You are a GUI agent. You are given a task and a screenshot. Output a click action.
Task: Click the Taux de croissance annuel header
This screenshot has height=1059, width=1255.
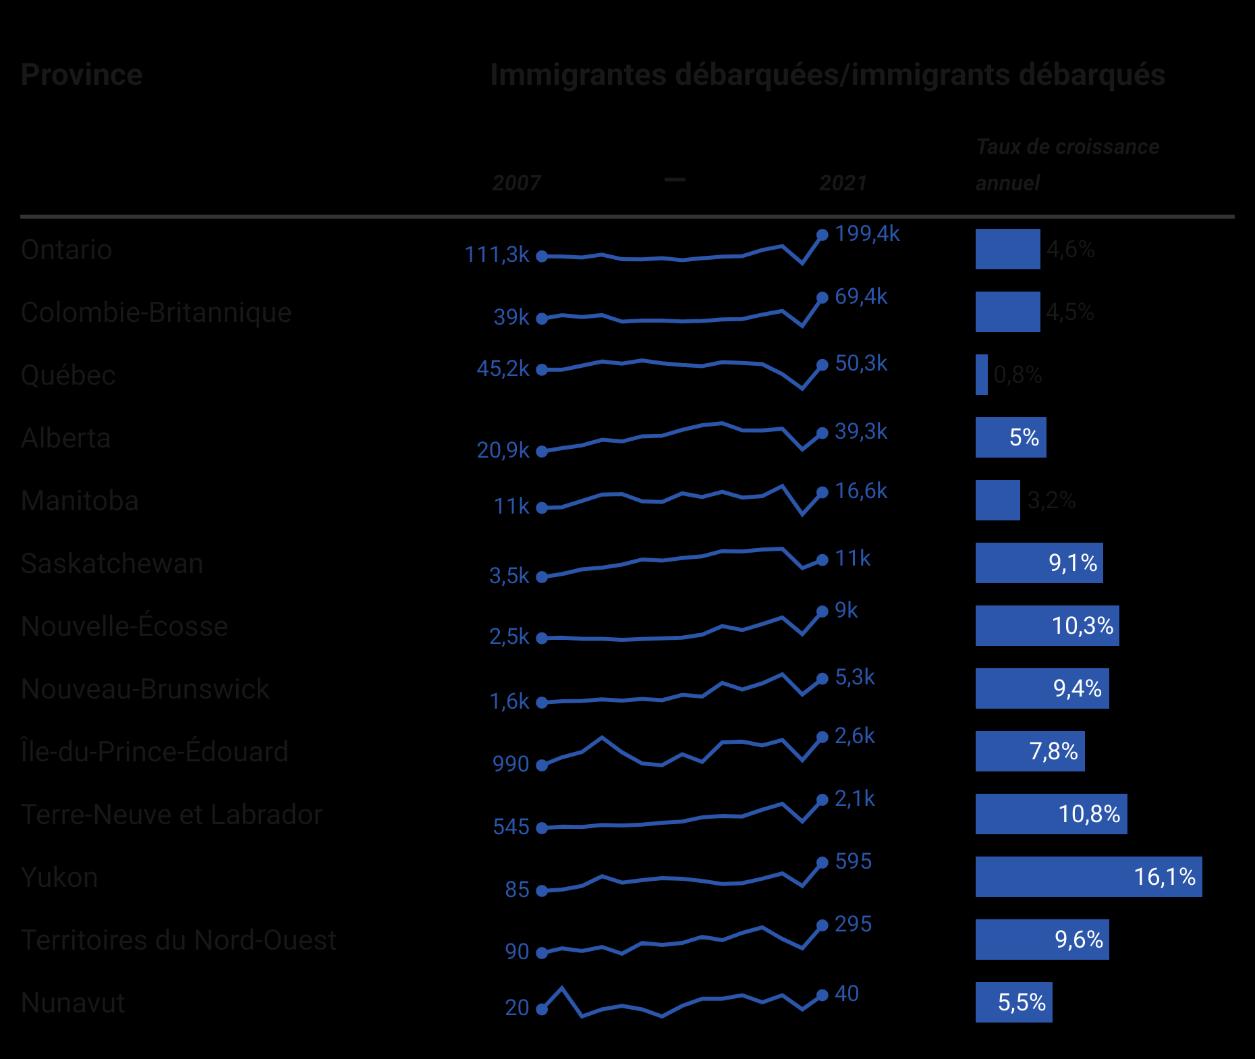pos(1068,165)
